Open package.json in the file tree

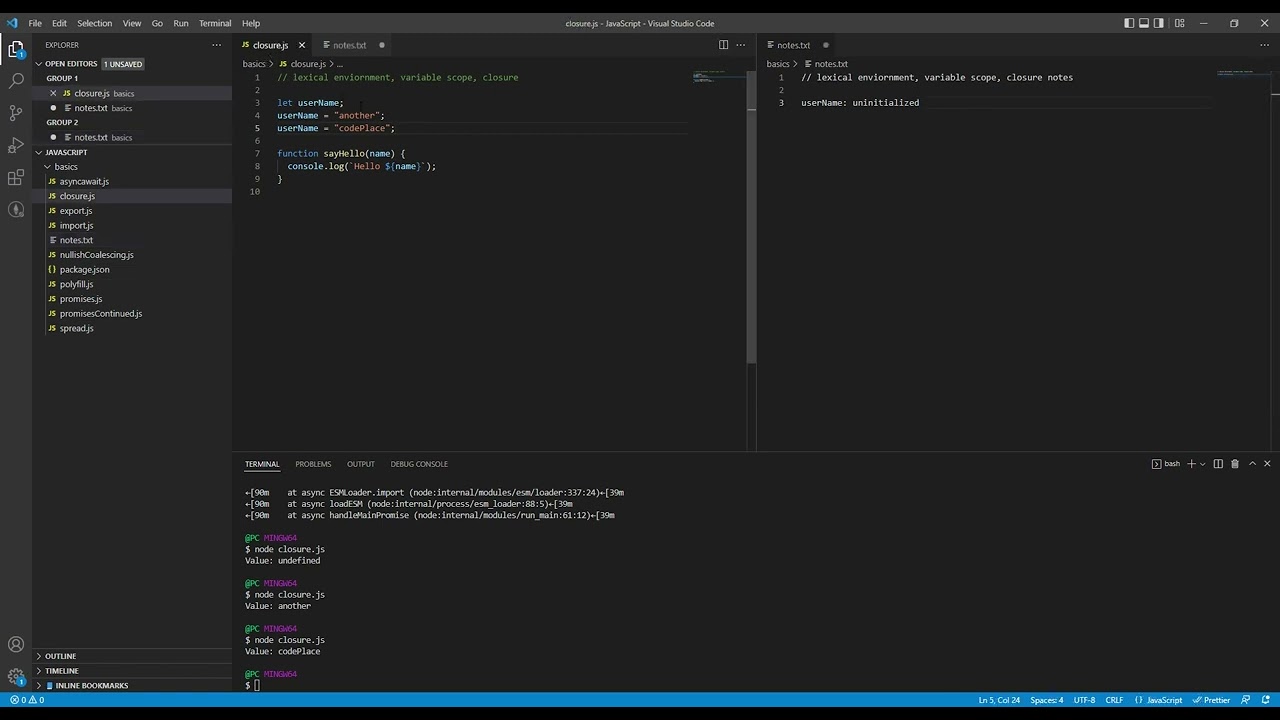coord(84,270)
